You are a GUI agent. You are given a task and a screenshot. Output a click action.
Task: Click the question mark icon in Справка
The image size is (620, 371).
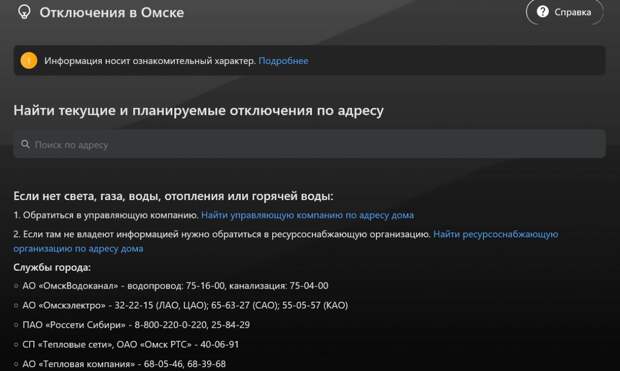542,12
